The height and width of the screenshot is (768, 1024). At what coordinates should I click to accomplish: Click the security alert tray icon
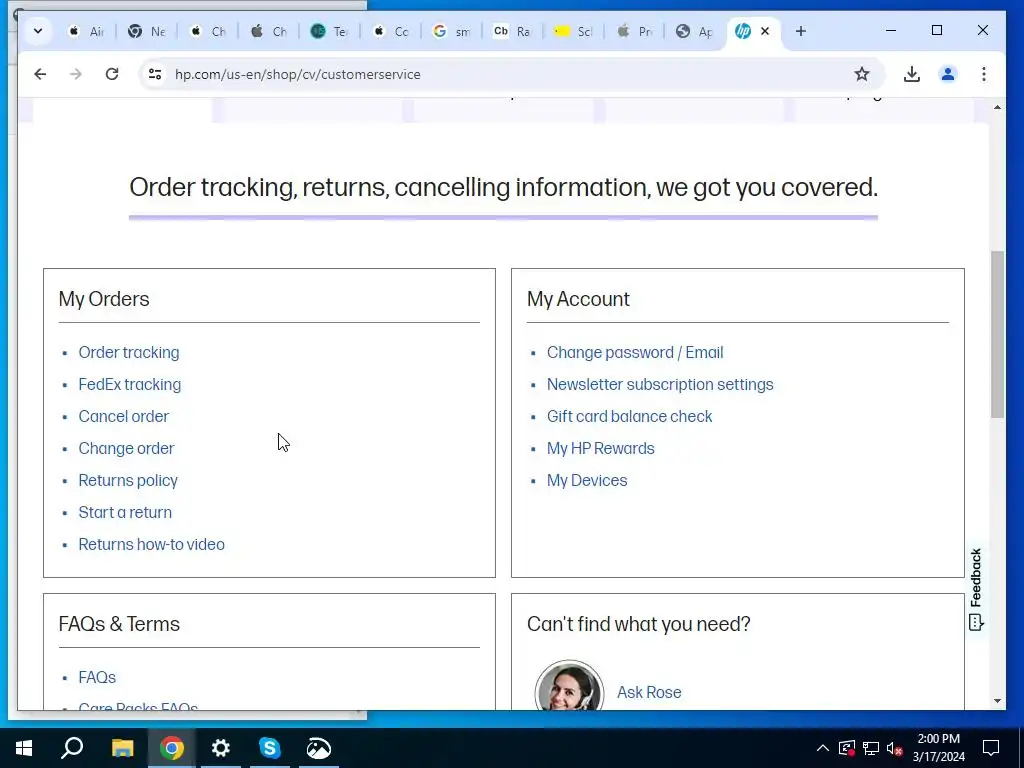[847, 748]
